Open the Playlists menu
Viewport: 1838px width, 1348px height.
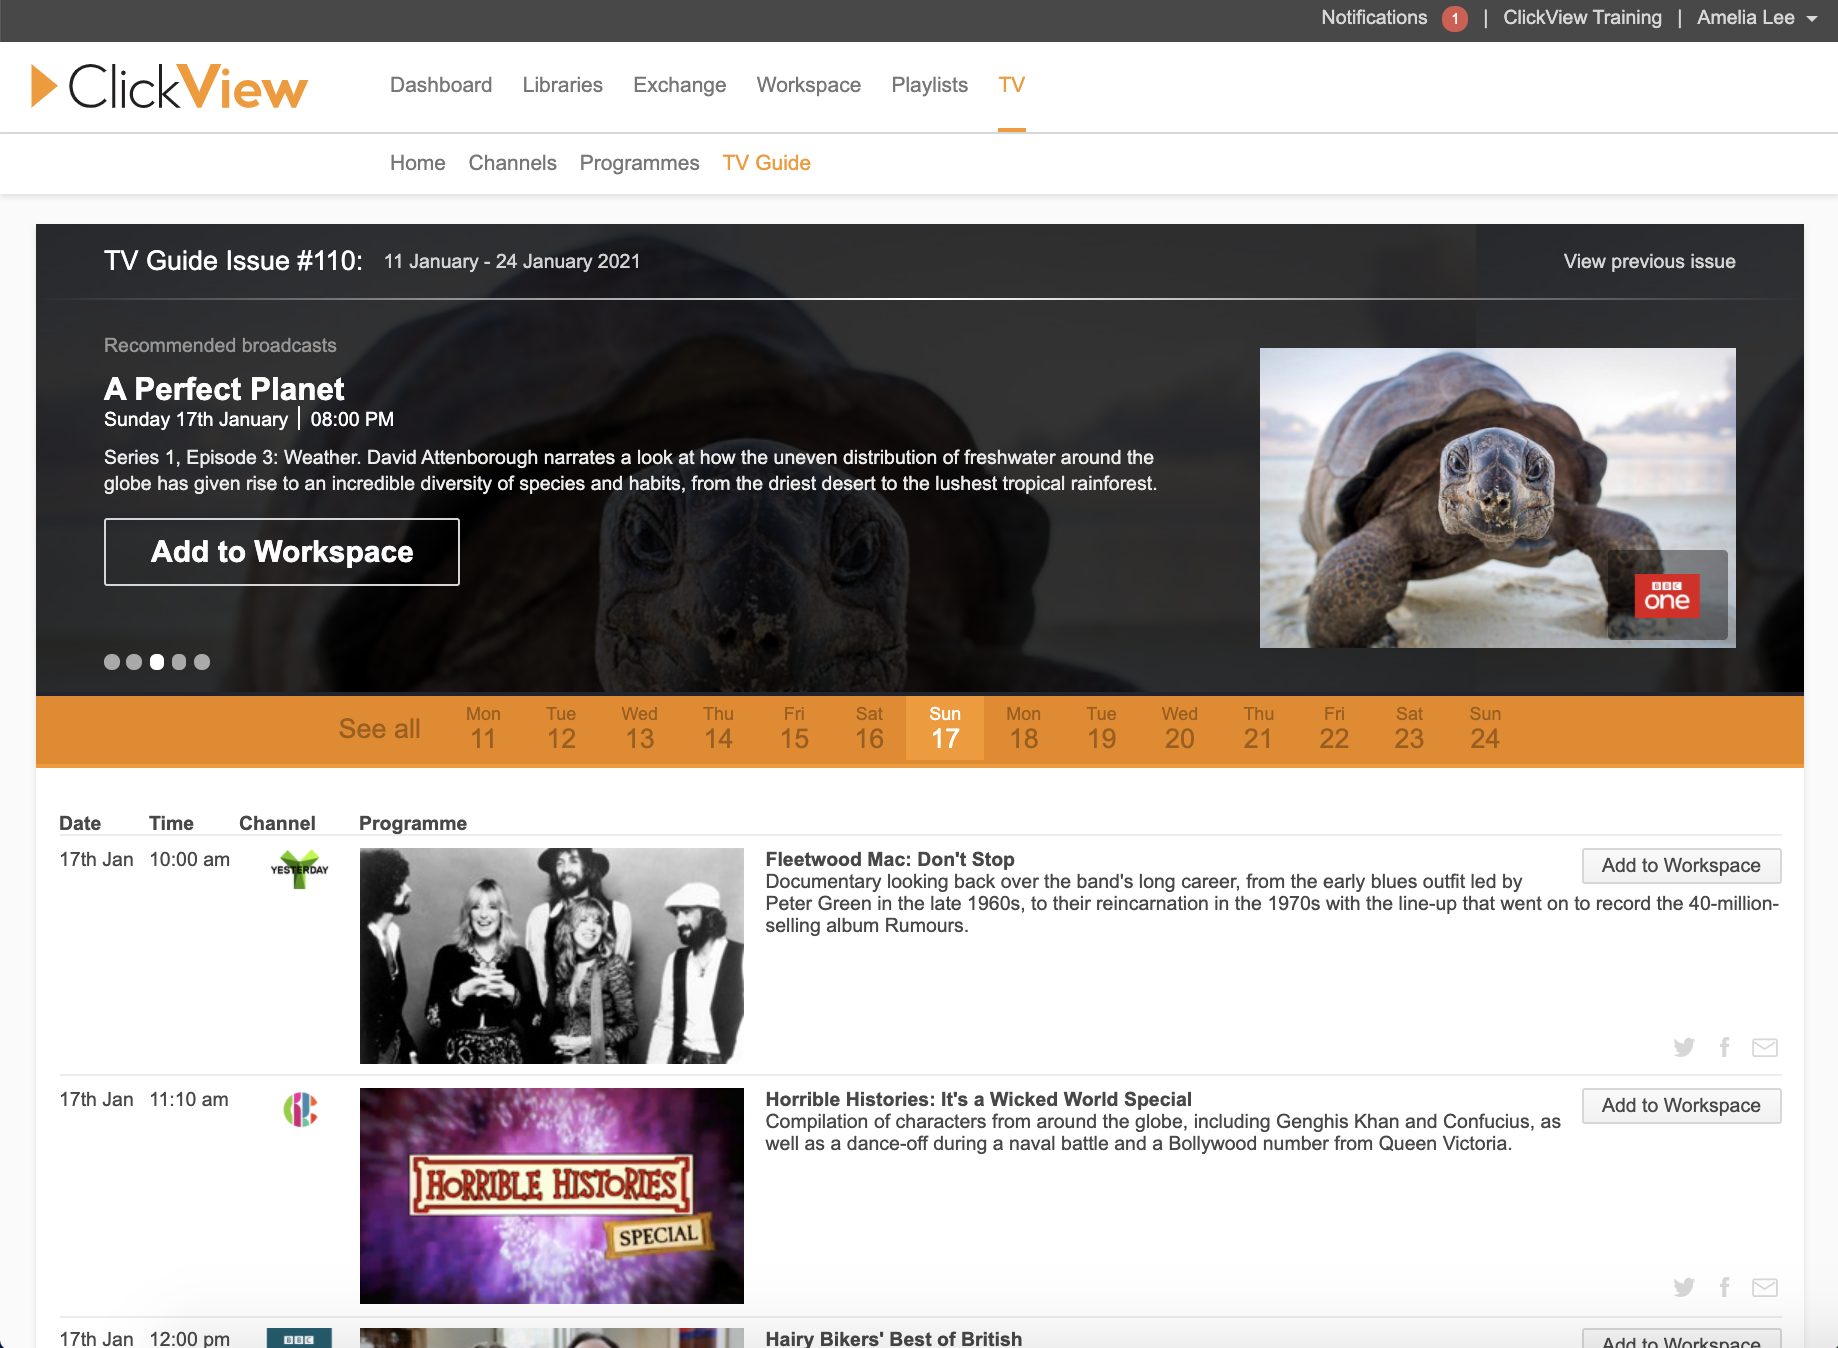coord(929,85)
